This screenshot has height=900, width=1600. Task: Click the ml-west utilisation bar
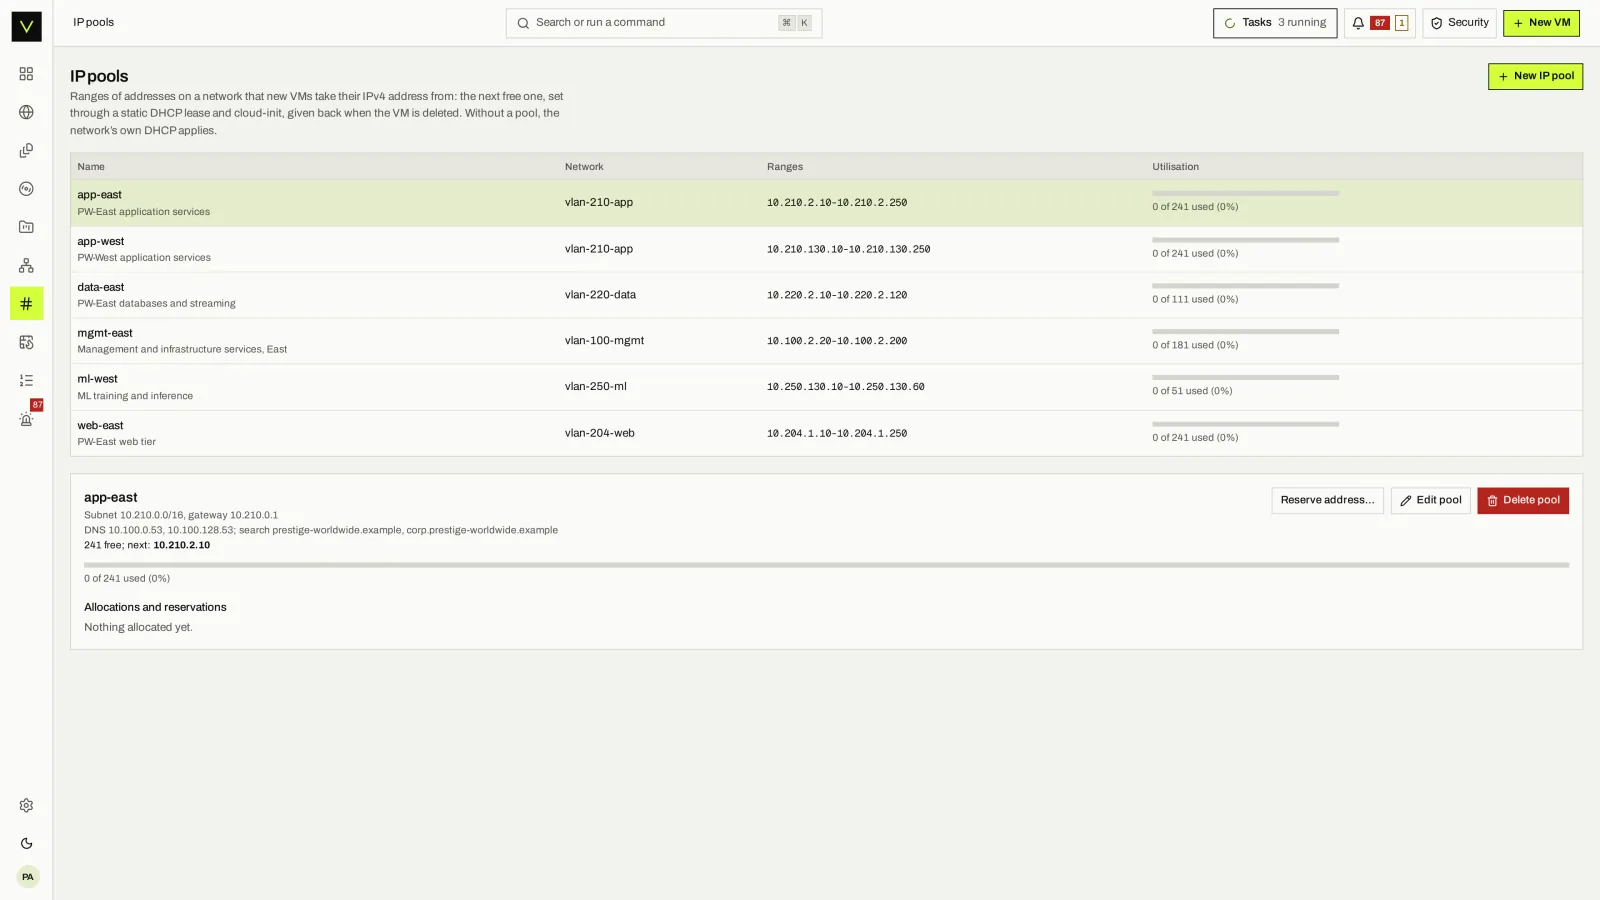pos(1245,378)
